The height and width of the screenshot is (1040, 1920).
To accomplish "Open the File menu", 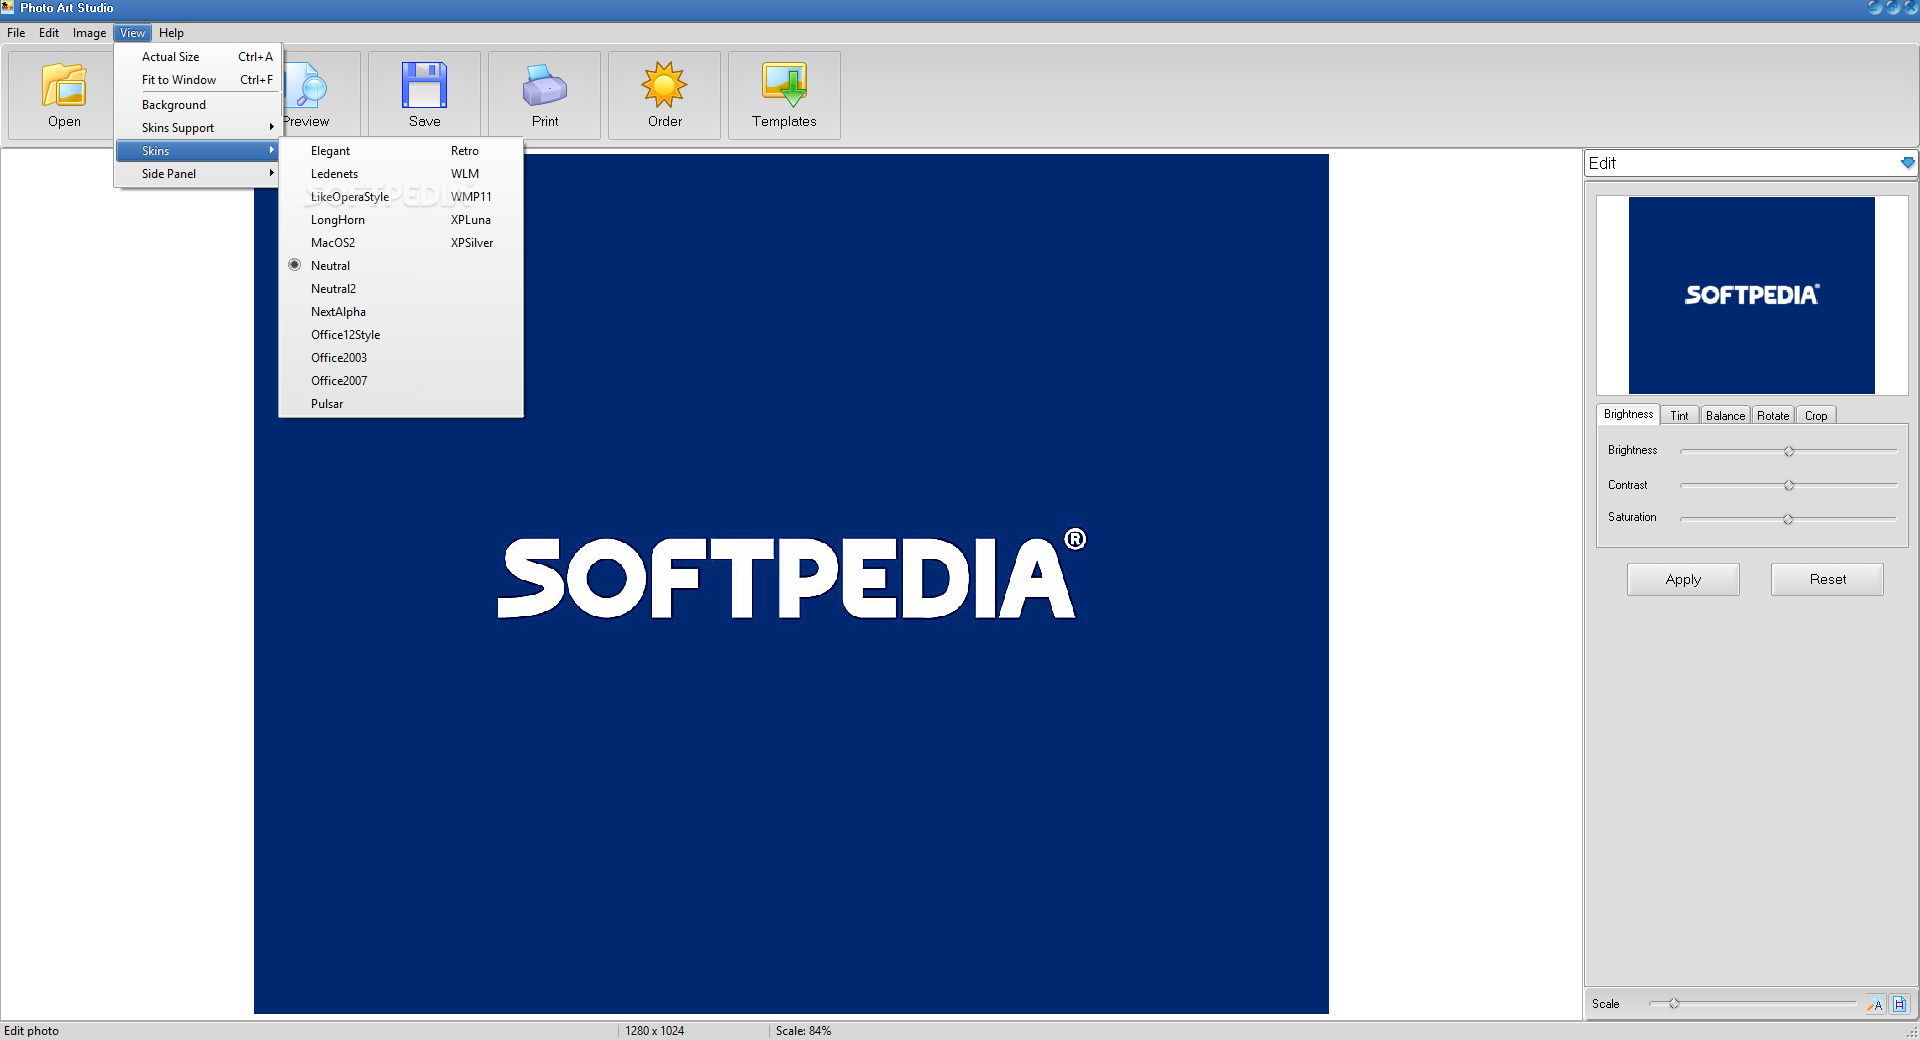I will 16,33.
